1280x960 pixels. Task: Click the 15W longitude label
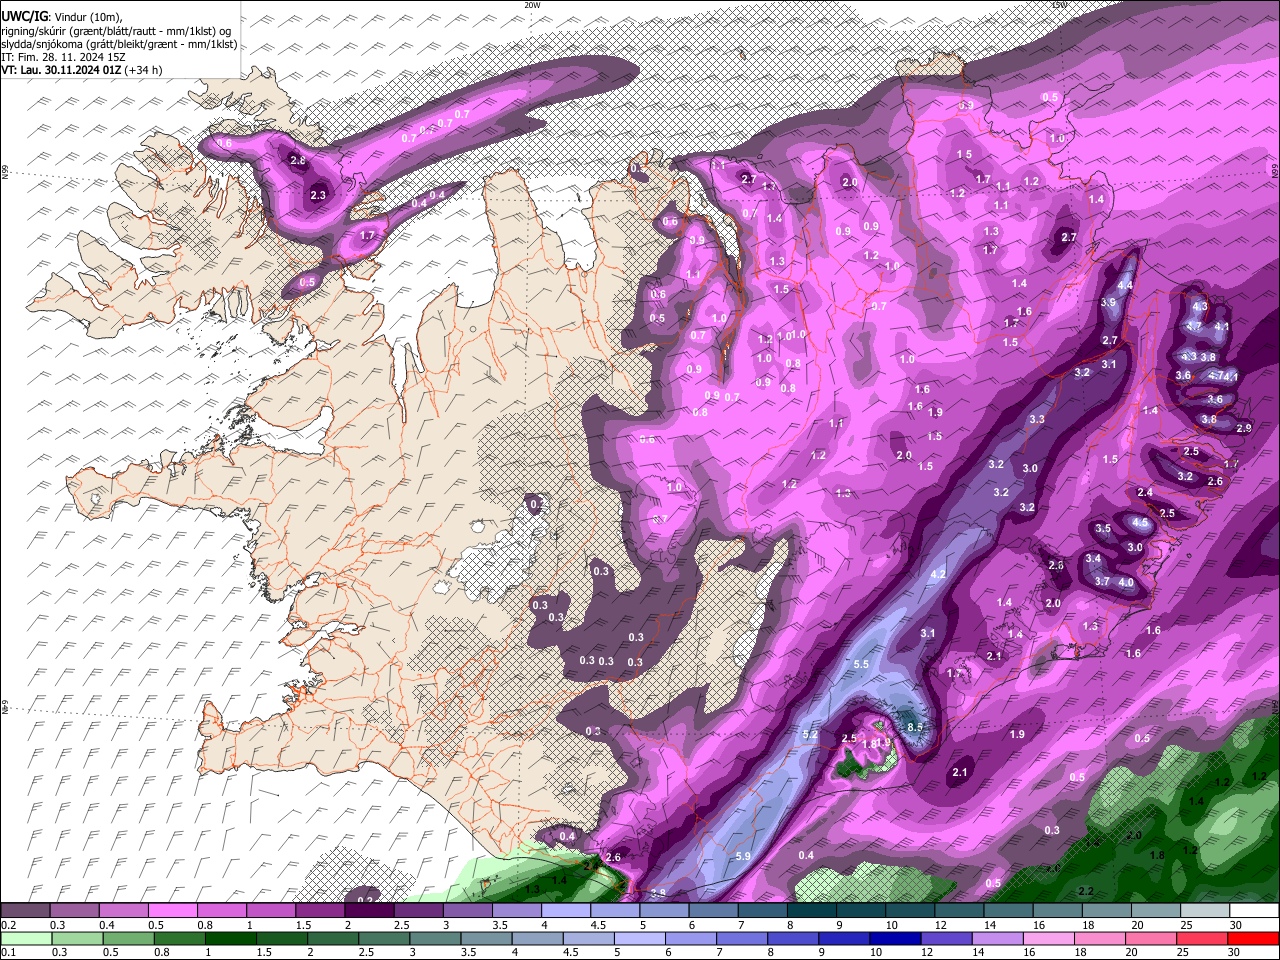coord(1059,5)
